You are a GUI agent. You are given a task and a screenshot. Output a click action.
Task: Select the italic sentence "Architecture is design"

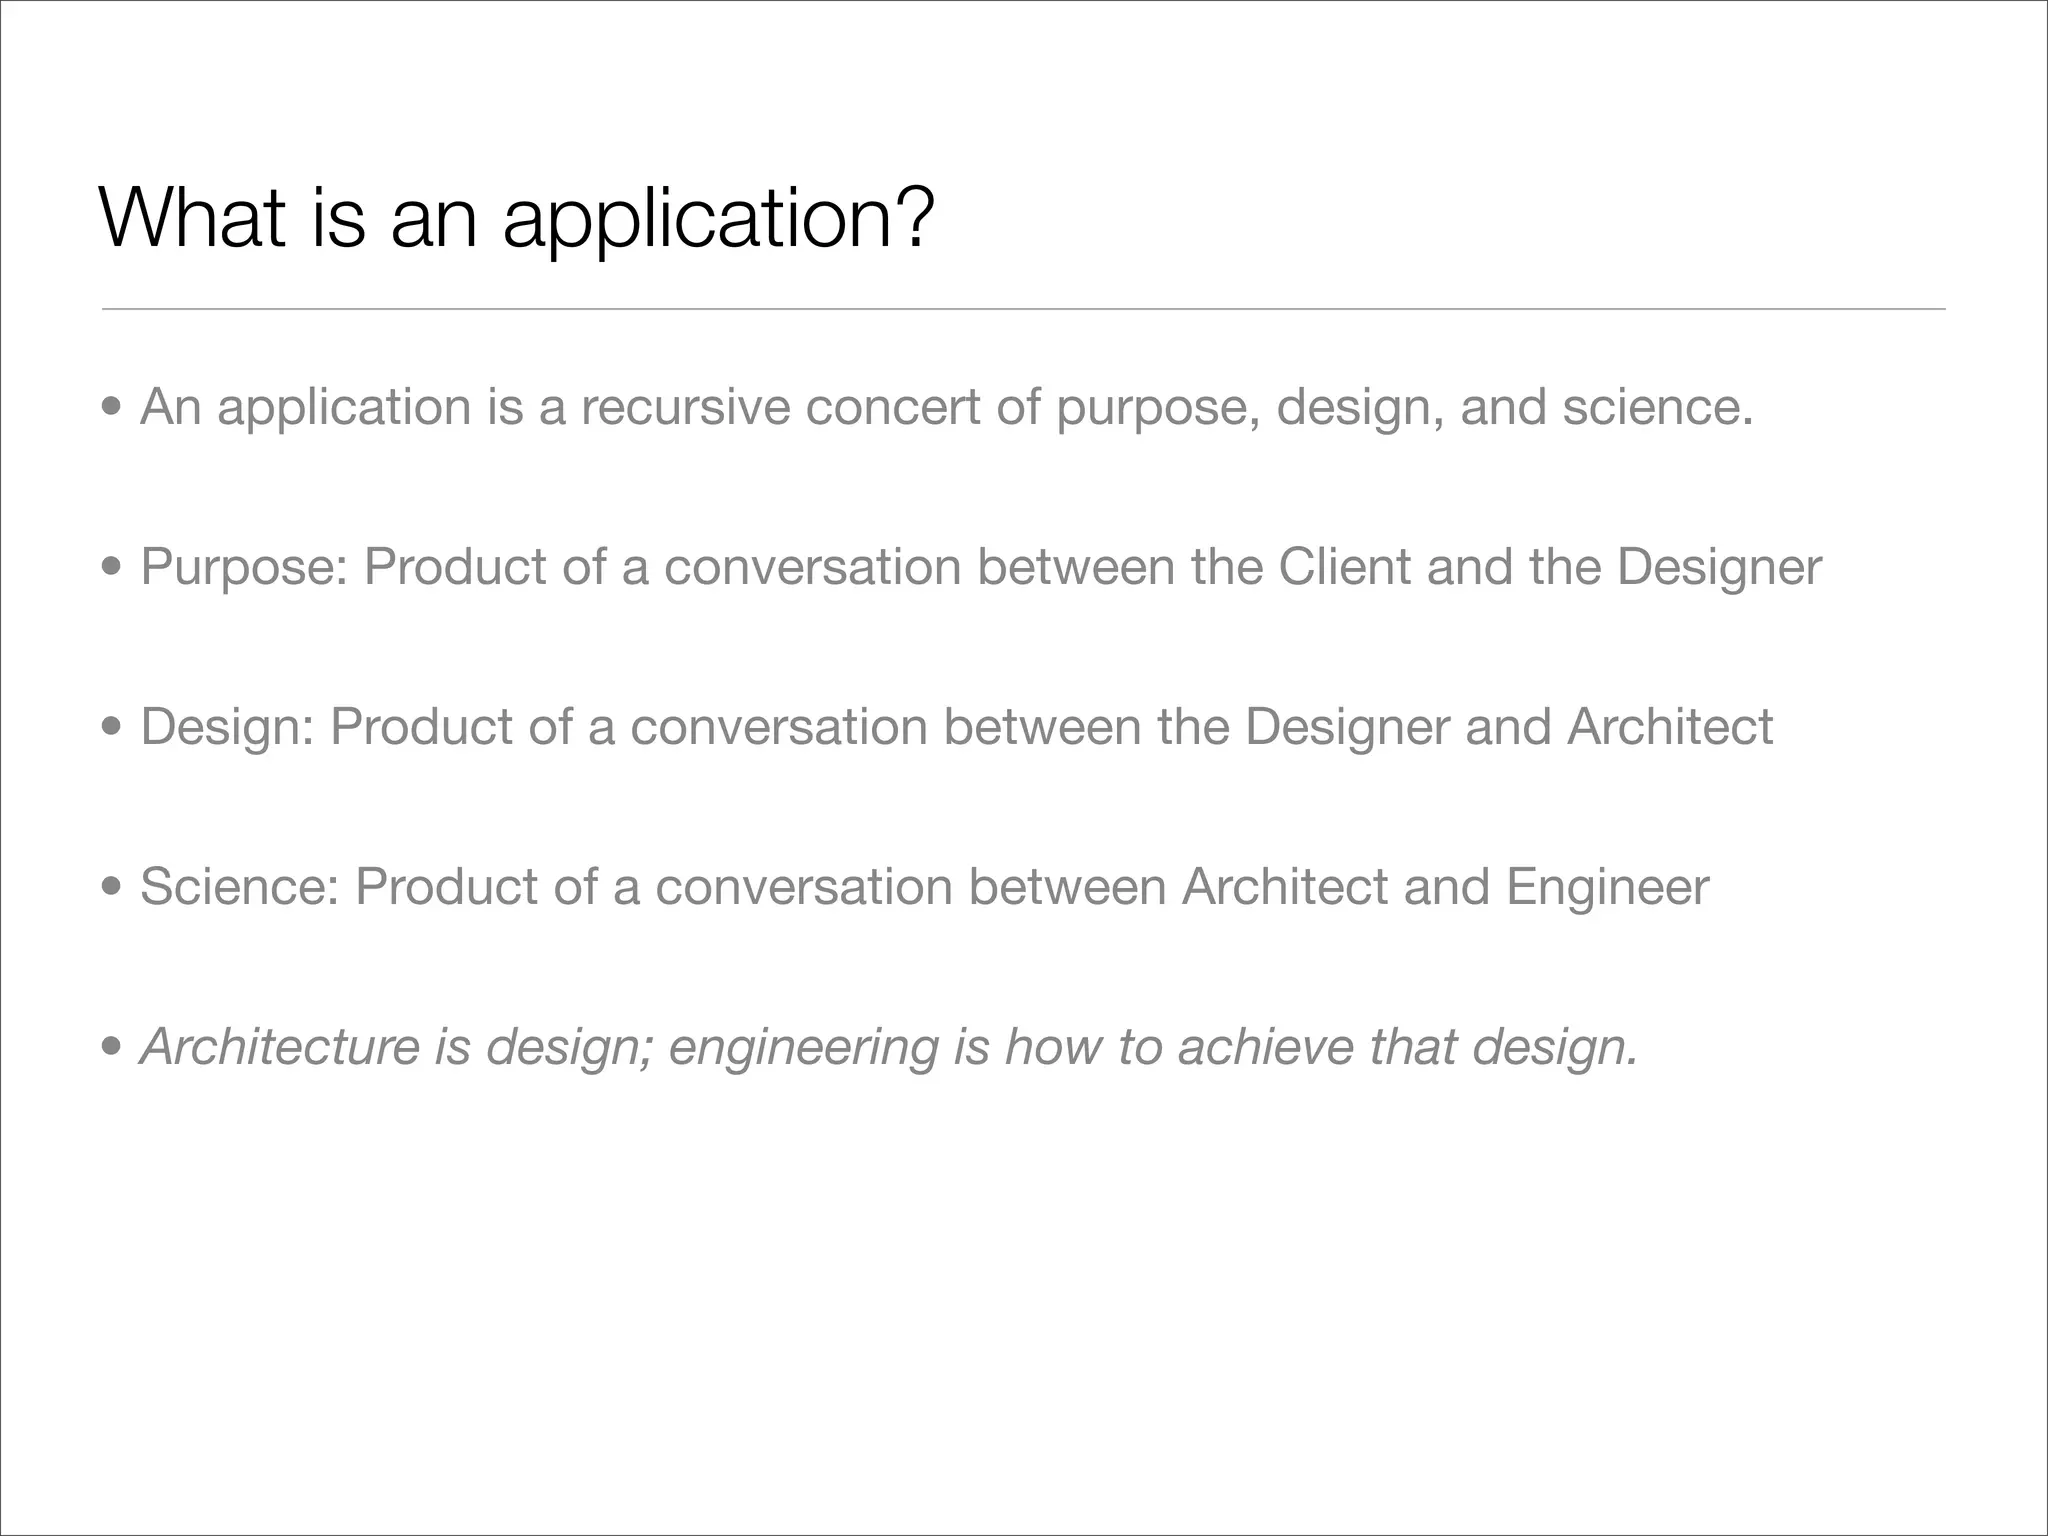[x=888, y=1047]
